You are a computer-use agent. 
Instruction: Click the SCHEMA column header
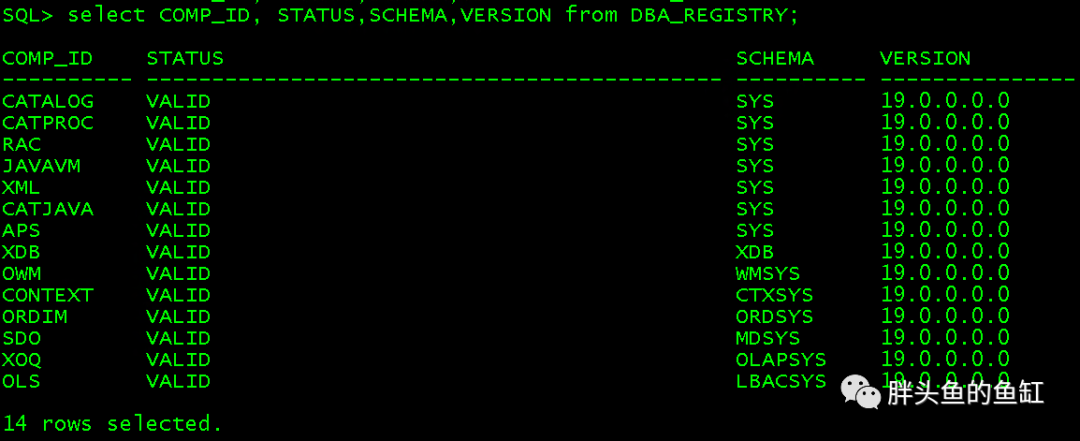point(775,59)
